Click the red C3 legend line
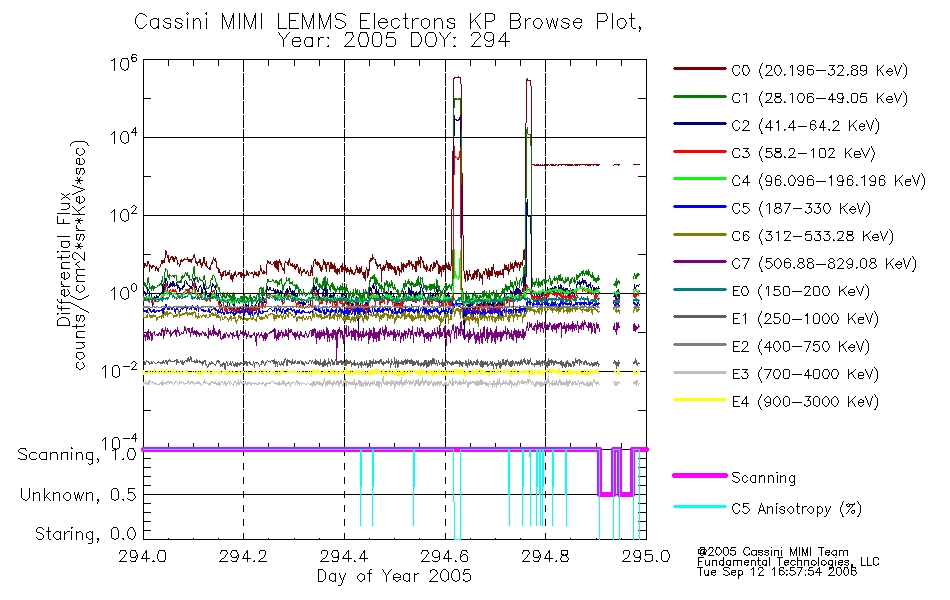The height and width of the screenshot is (600, 950). tap(699, 152)
